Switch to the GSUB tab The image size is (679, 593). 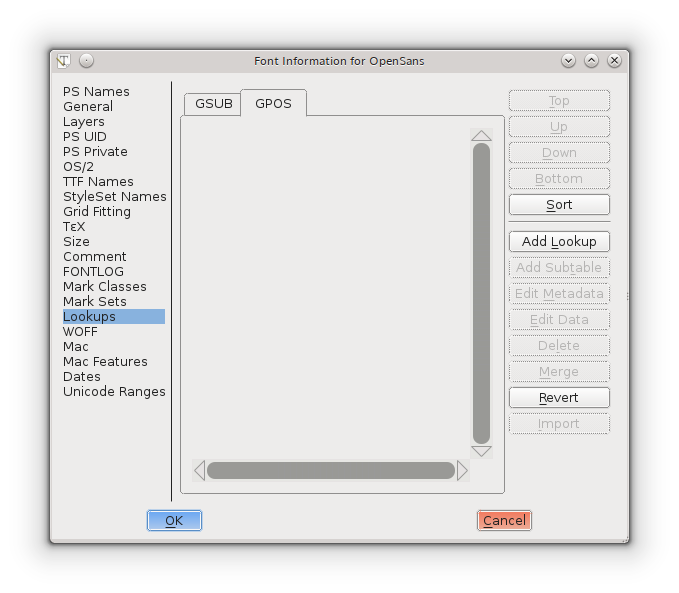coord(213,104)
